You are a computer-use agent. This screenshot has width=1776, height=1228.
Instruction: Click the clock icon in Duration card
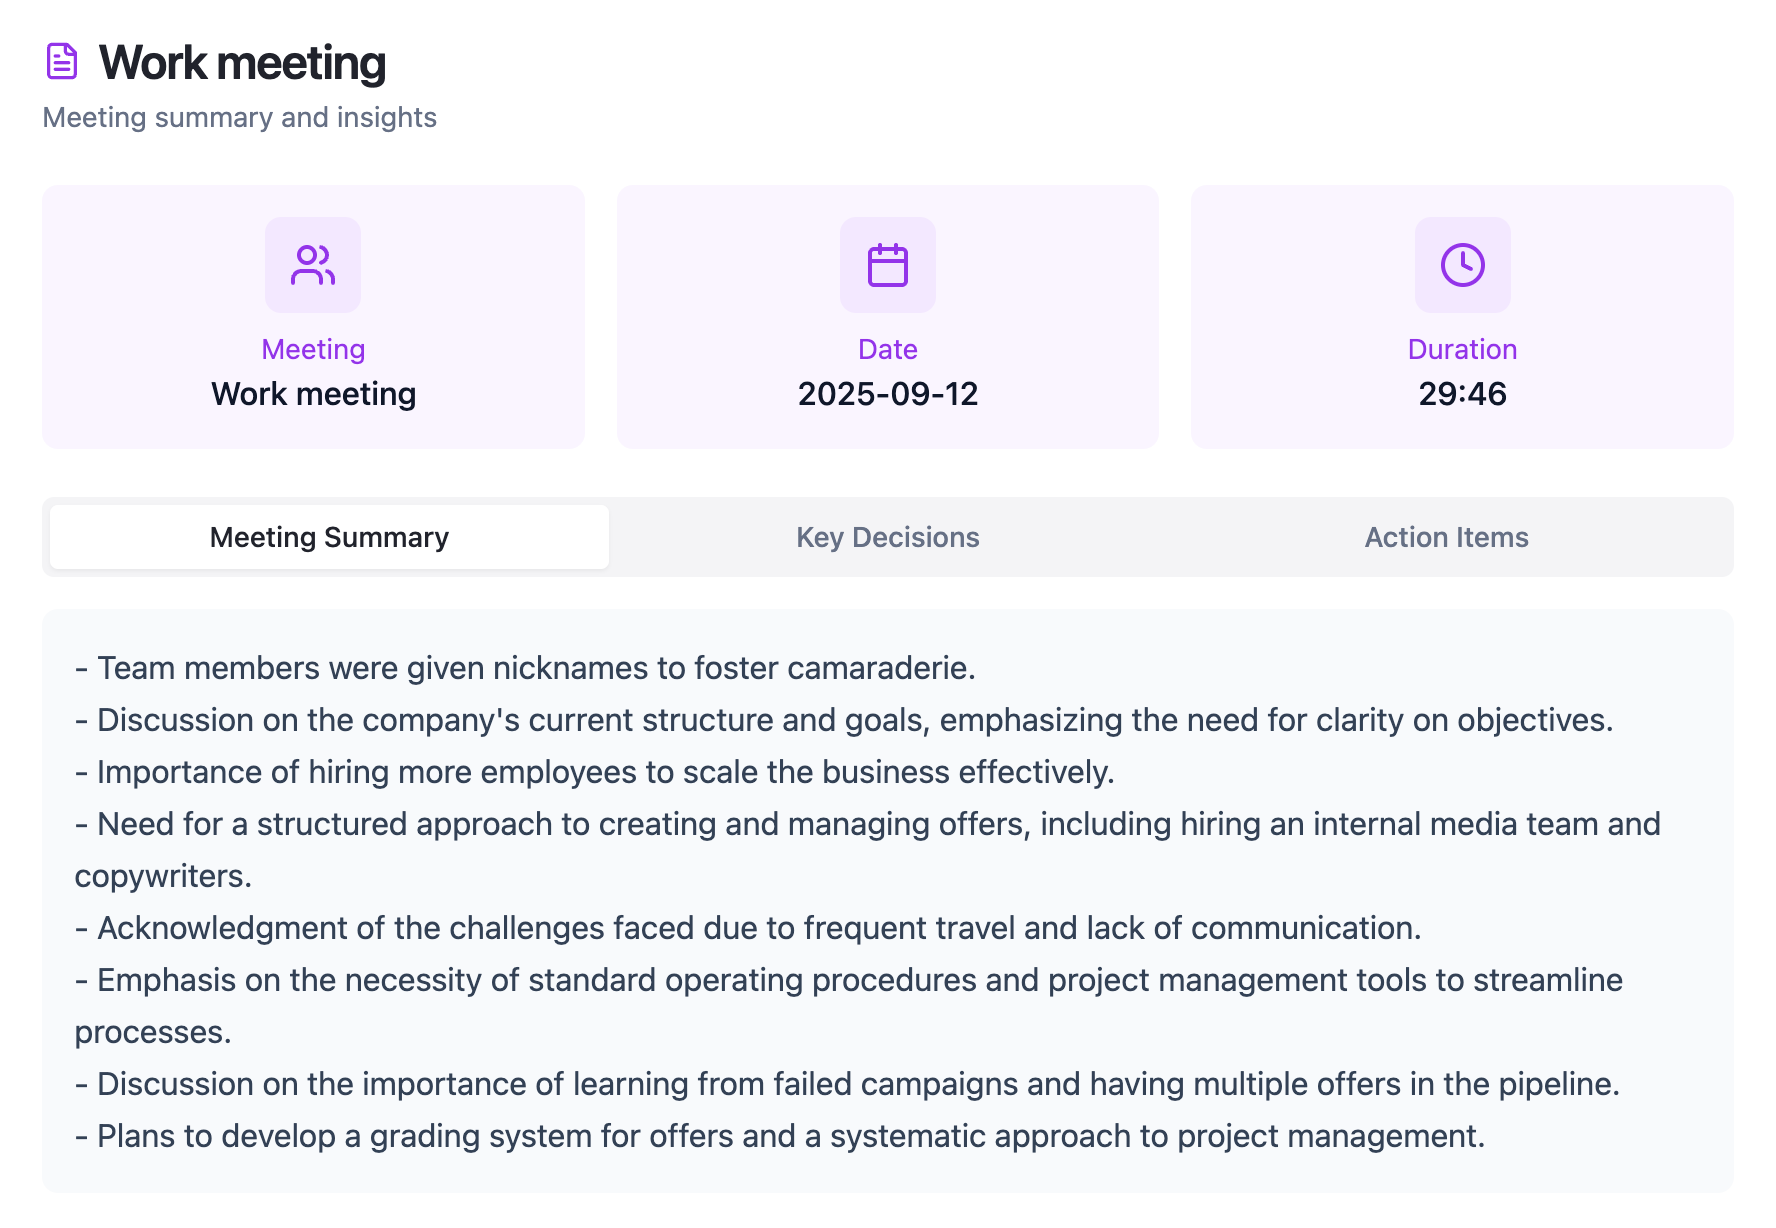[x=1462, y=265]
